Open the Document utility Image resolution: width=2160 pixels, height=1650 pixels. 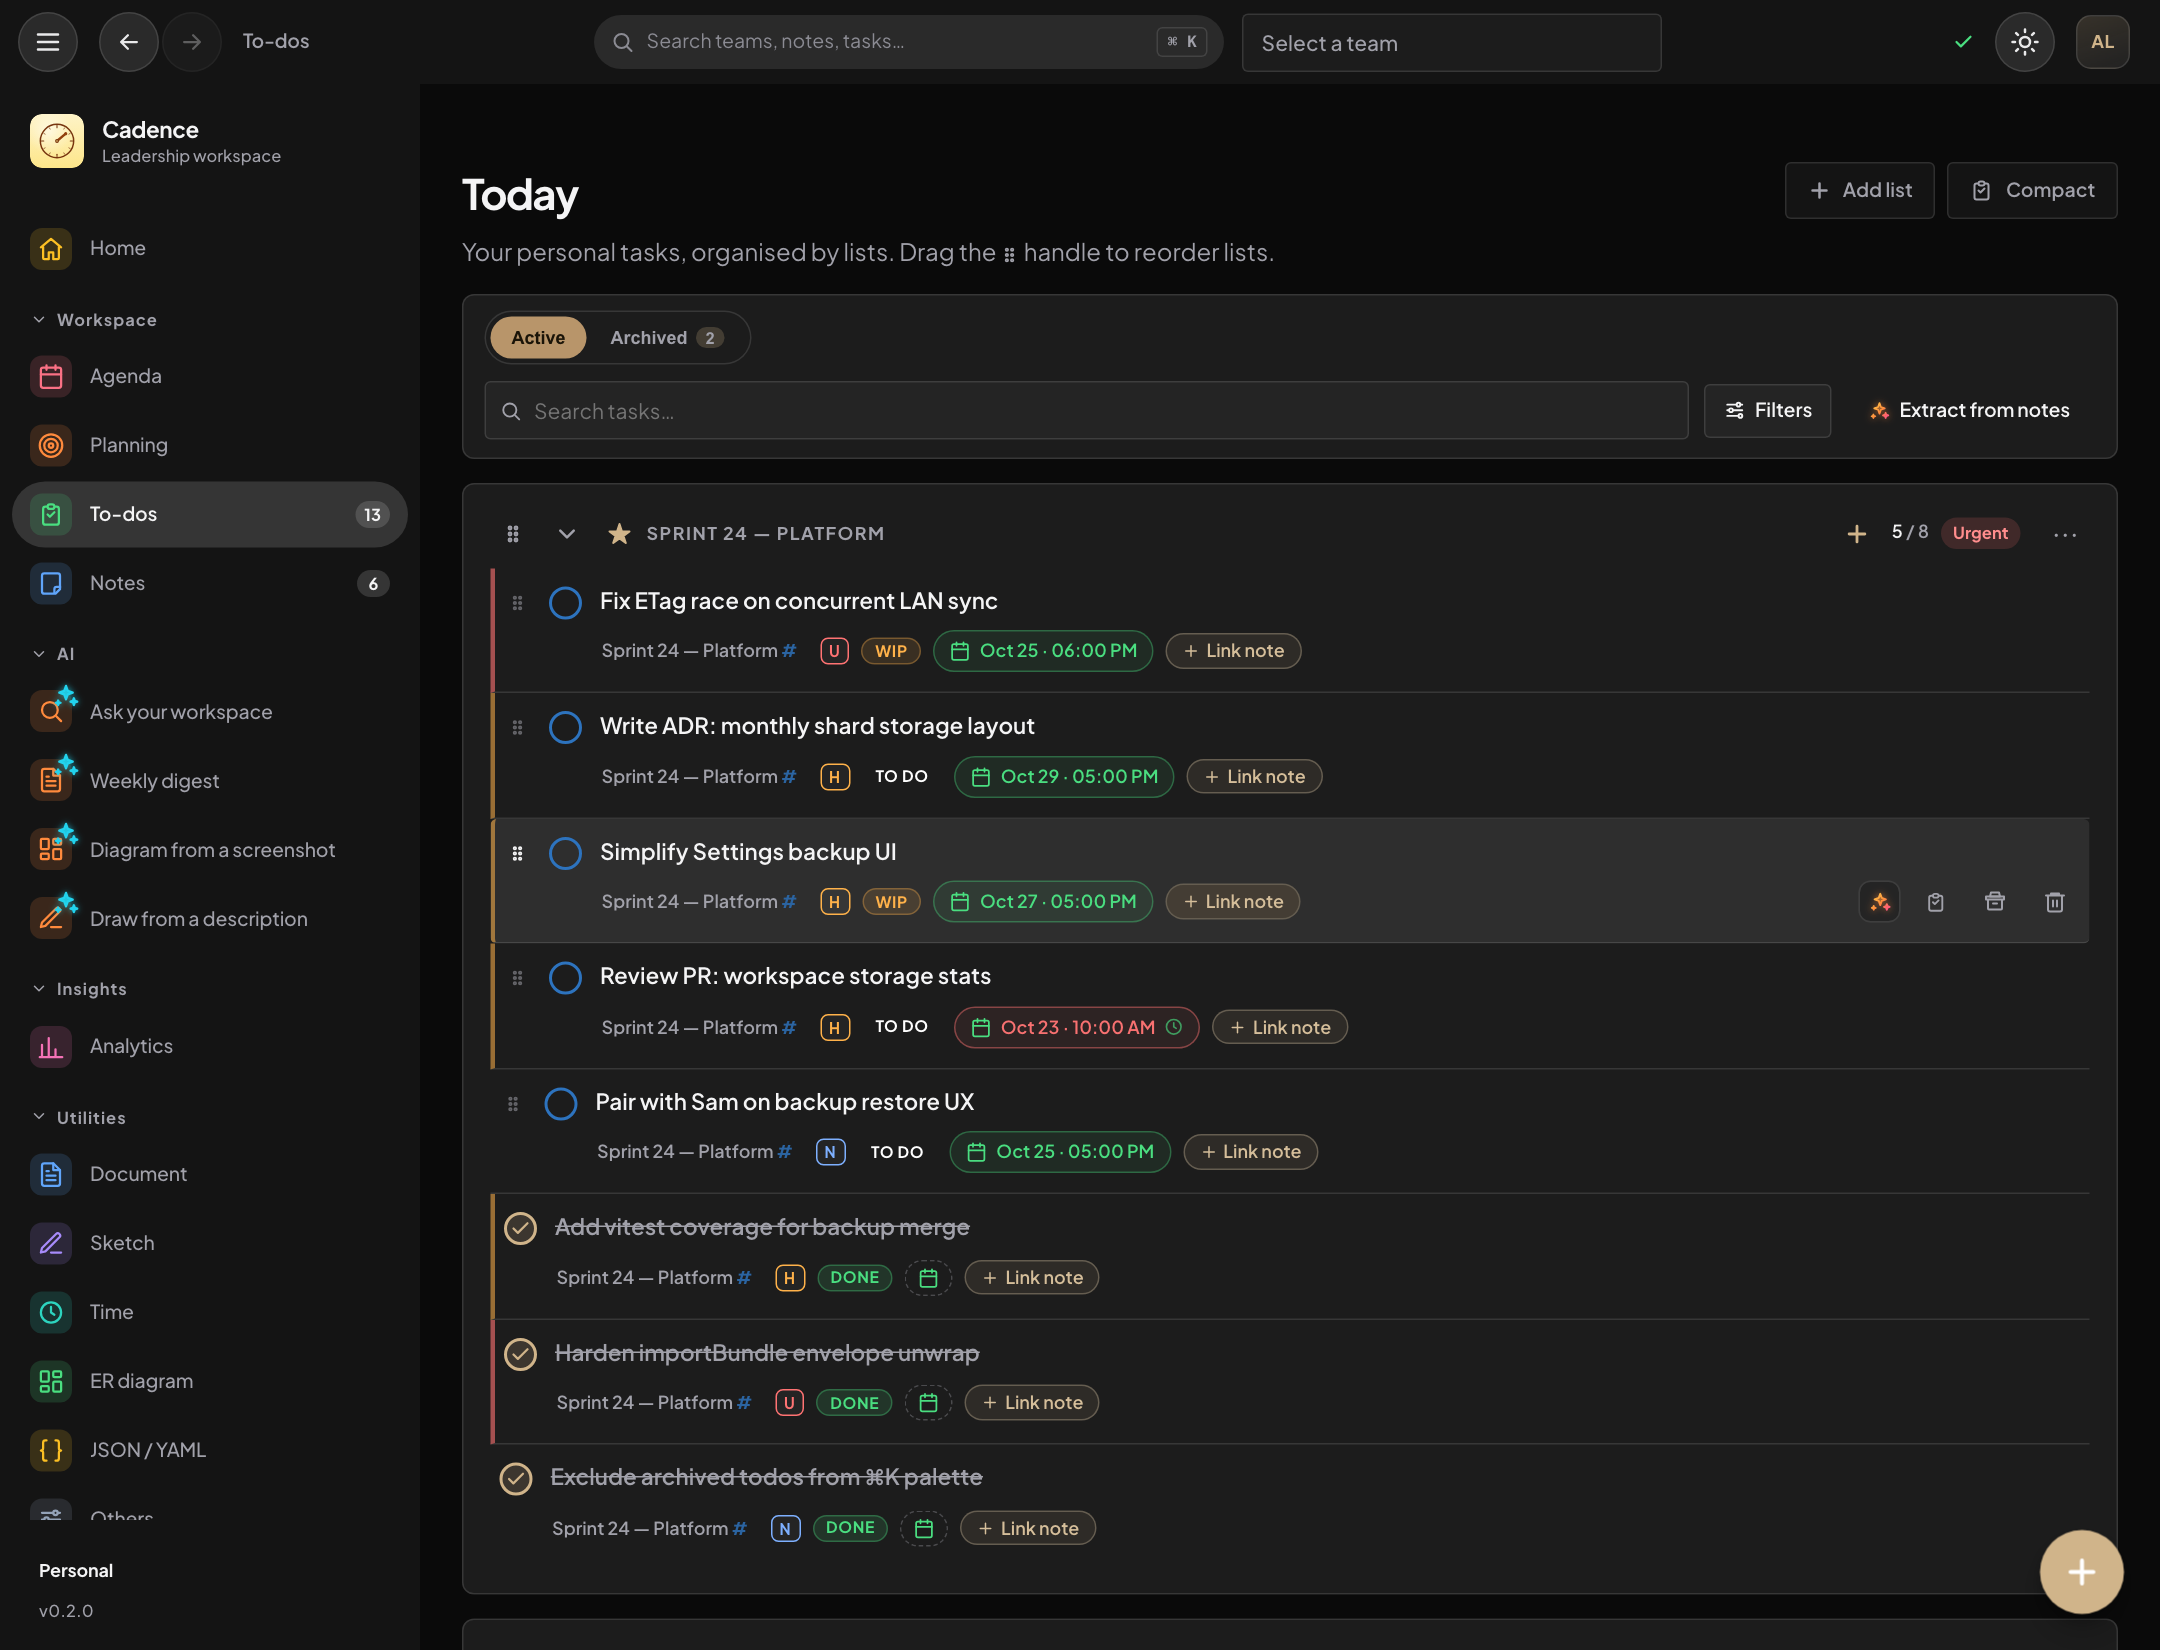pyautogui.click(x=210, y=1174)
